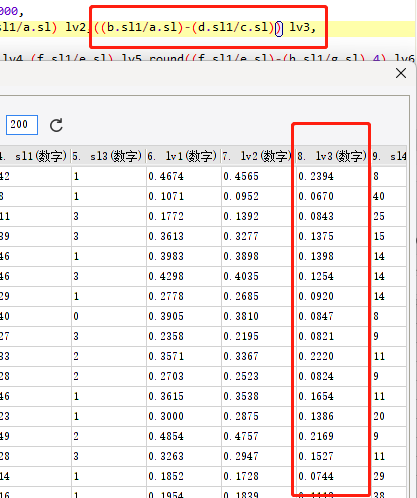
Task: Click lv2 cell 0.2875
Action: 258,416
